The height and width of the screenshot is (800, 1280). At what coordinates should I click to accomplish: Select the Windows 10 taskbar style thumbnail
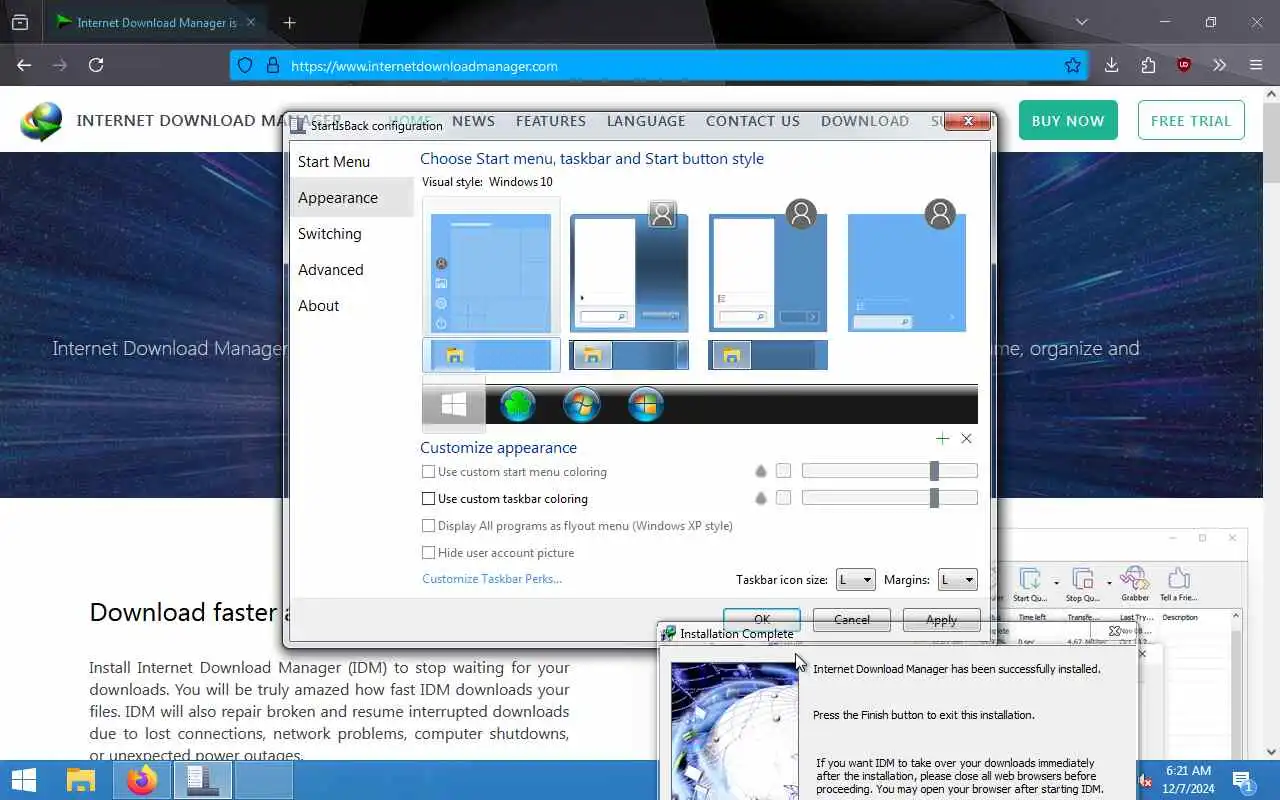click(491, 355)
